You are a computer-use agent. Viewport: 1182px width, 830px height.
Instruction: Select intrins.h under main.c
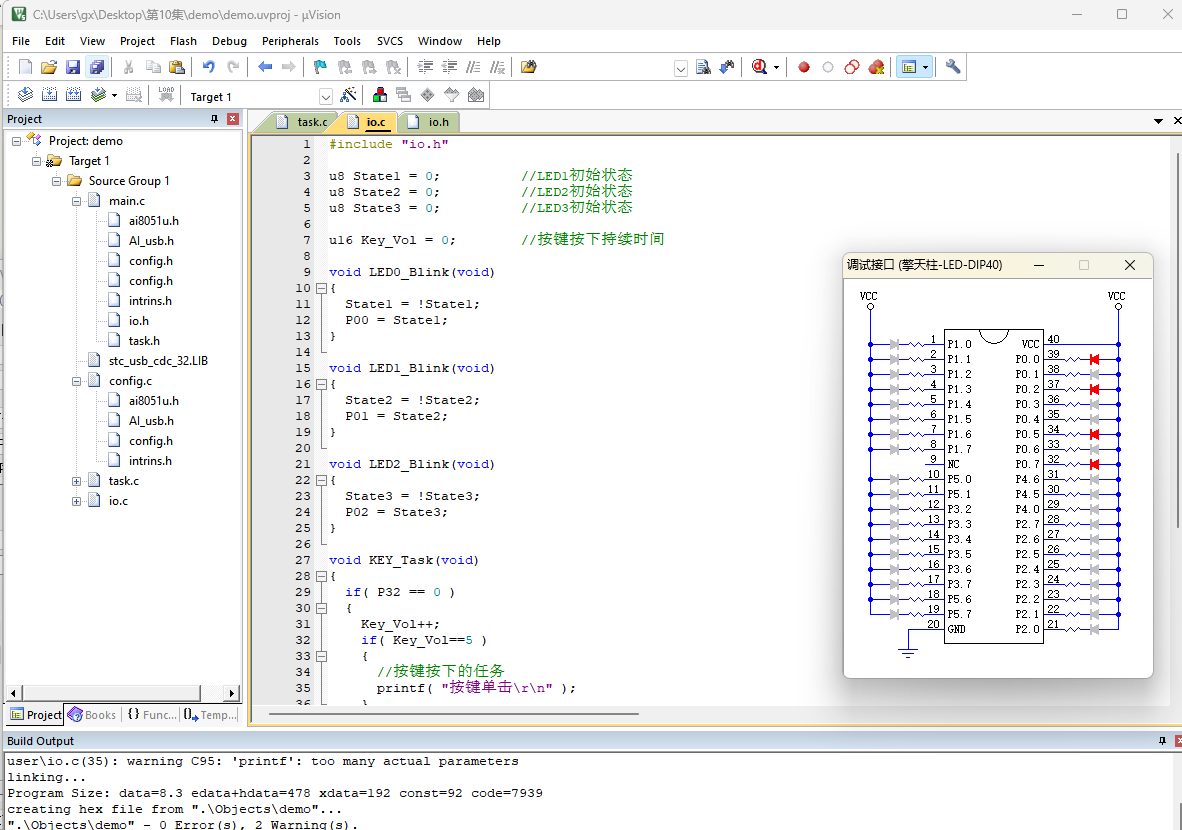pos(150,301)
